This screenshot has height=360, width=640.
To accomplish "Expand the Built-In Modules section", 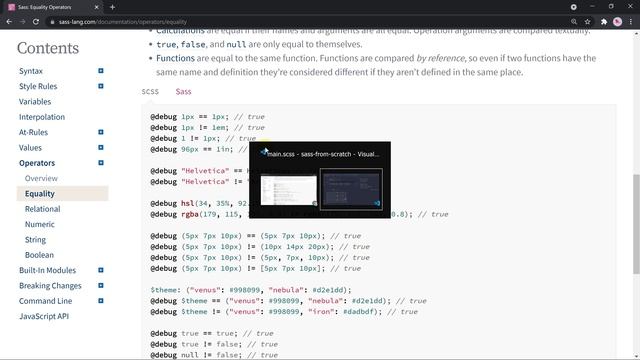I will tap(101, 270).
